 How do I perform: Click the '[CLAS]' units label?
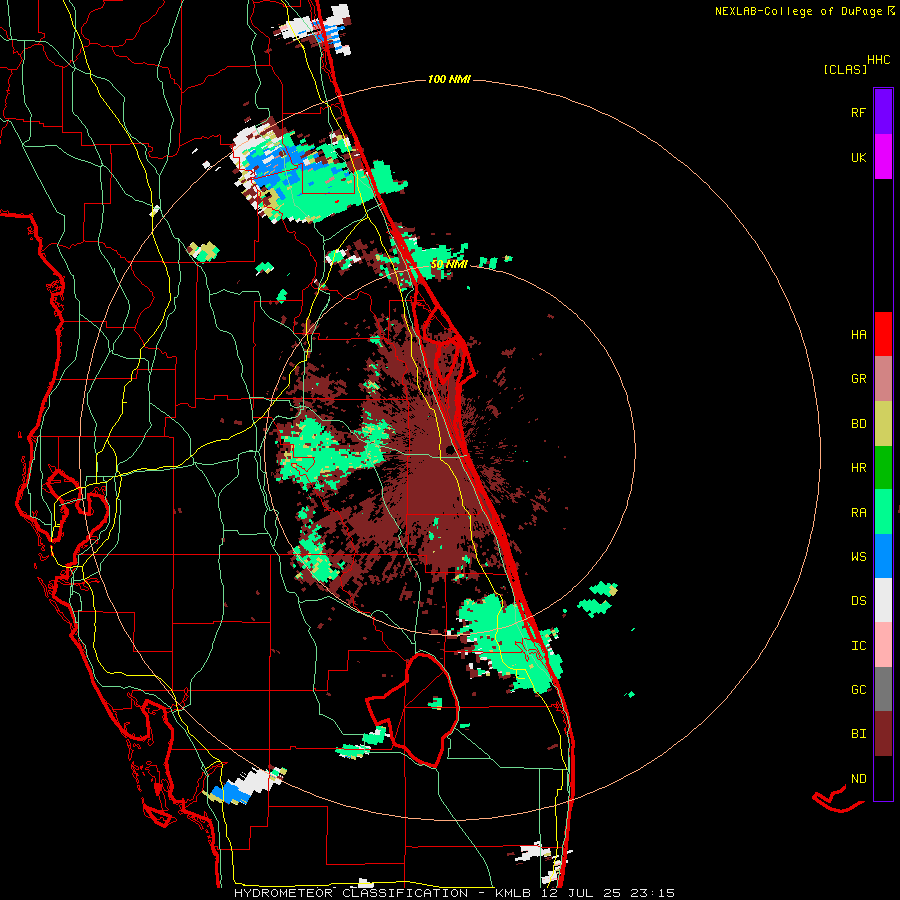pos(845,69)
